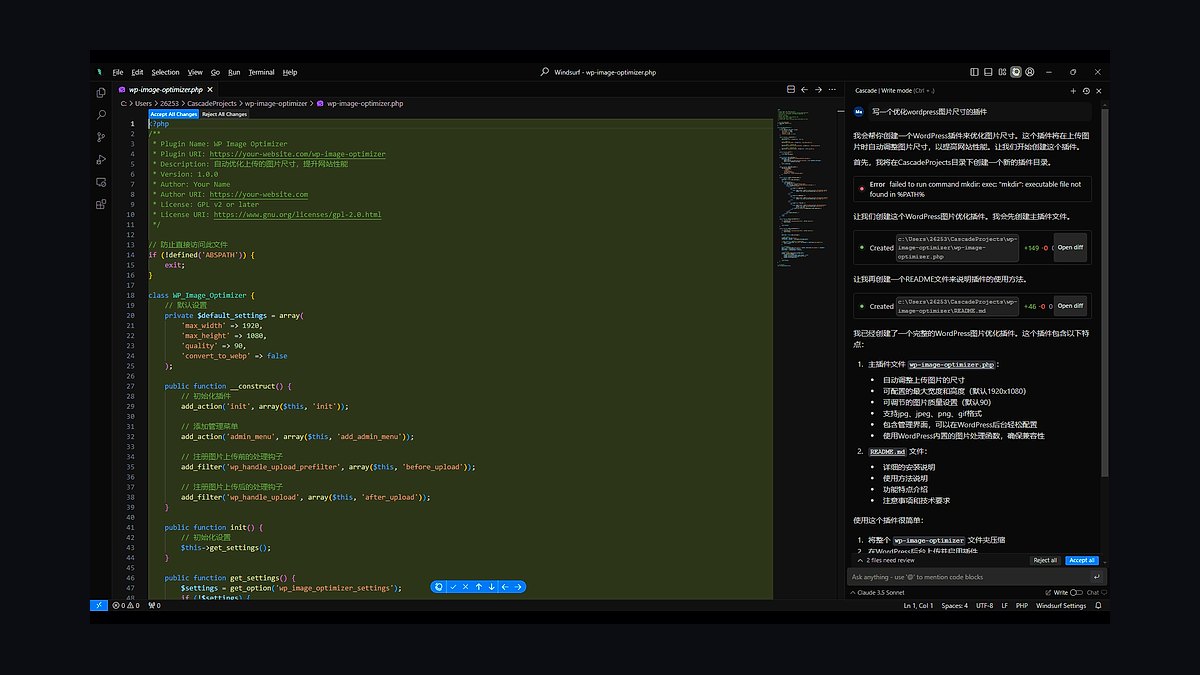Viewport: 1200px width, 675px height.
Task: Click the editor toolbar right navigation arrow
Action: coord(818,89)
